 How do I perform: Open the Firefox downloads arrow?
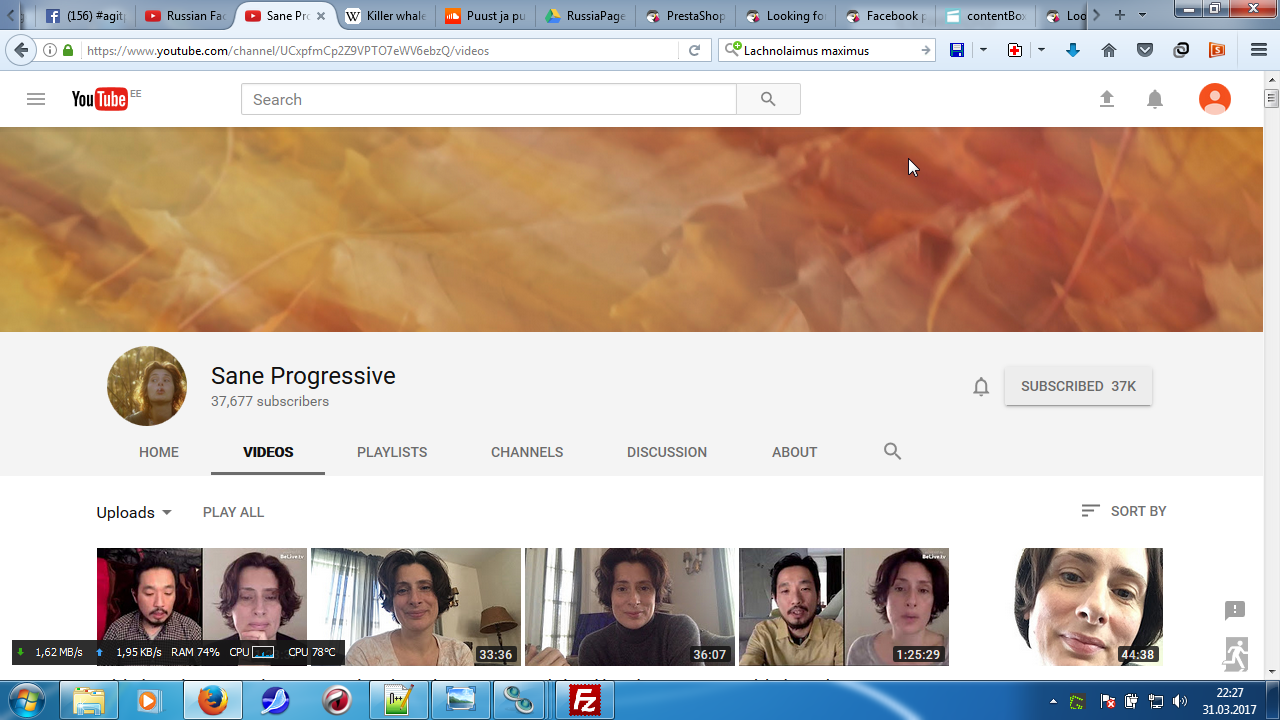pos(1073,50)
